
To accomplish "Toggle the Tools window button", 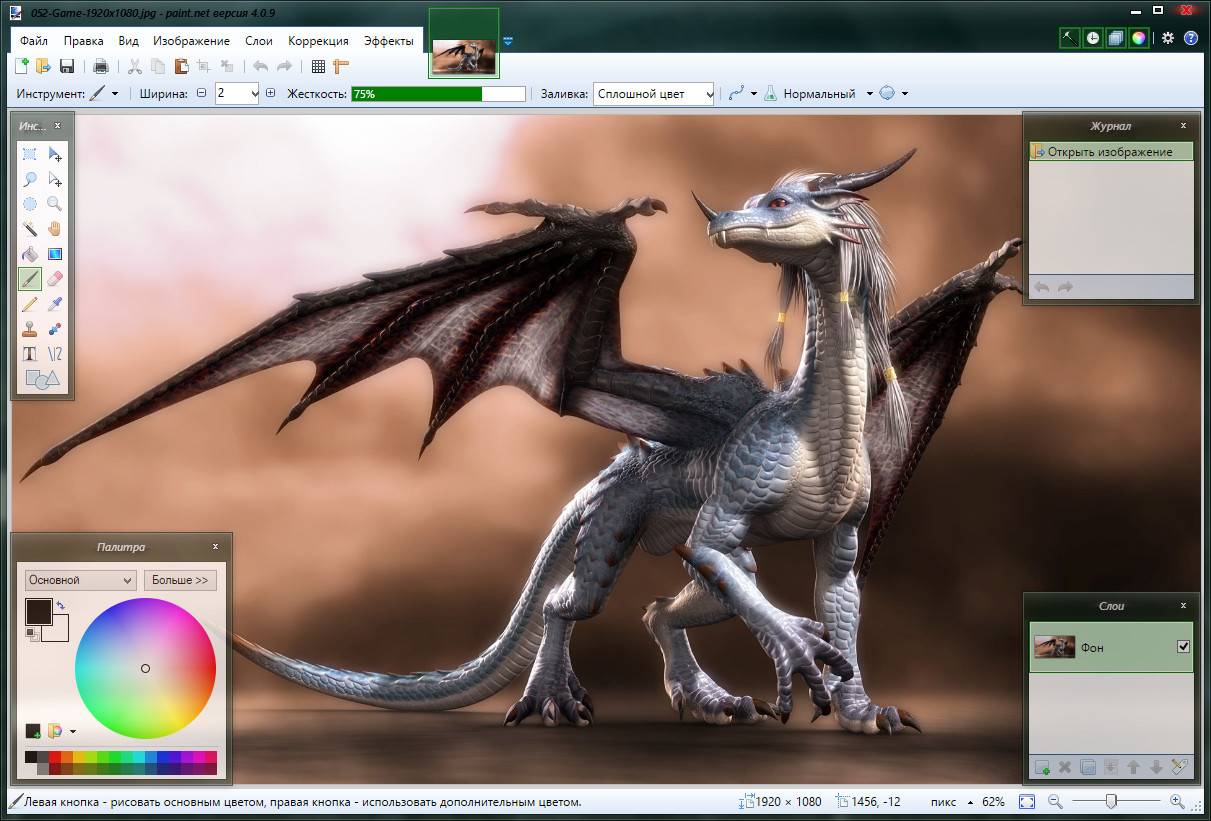I will (x=1070, y=38).
